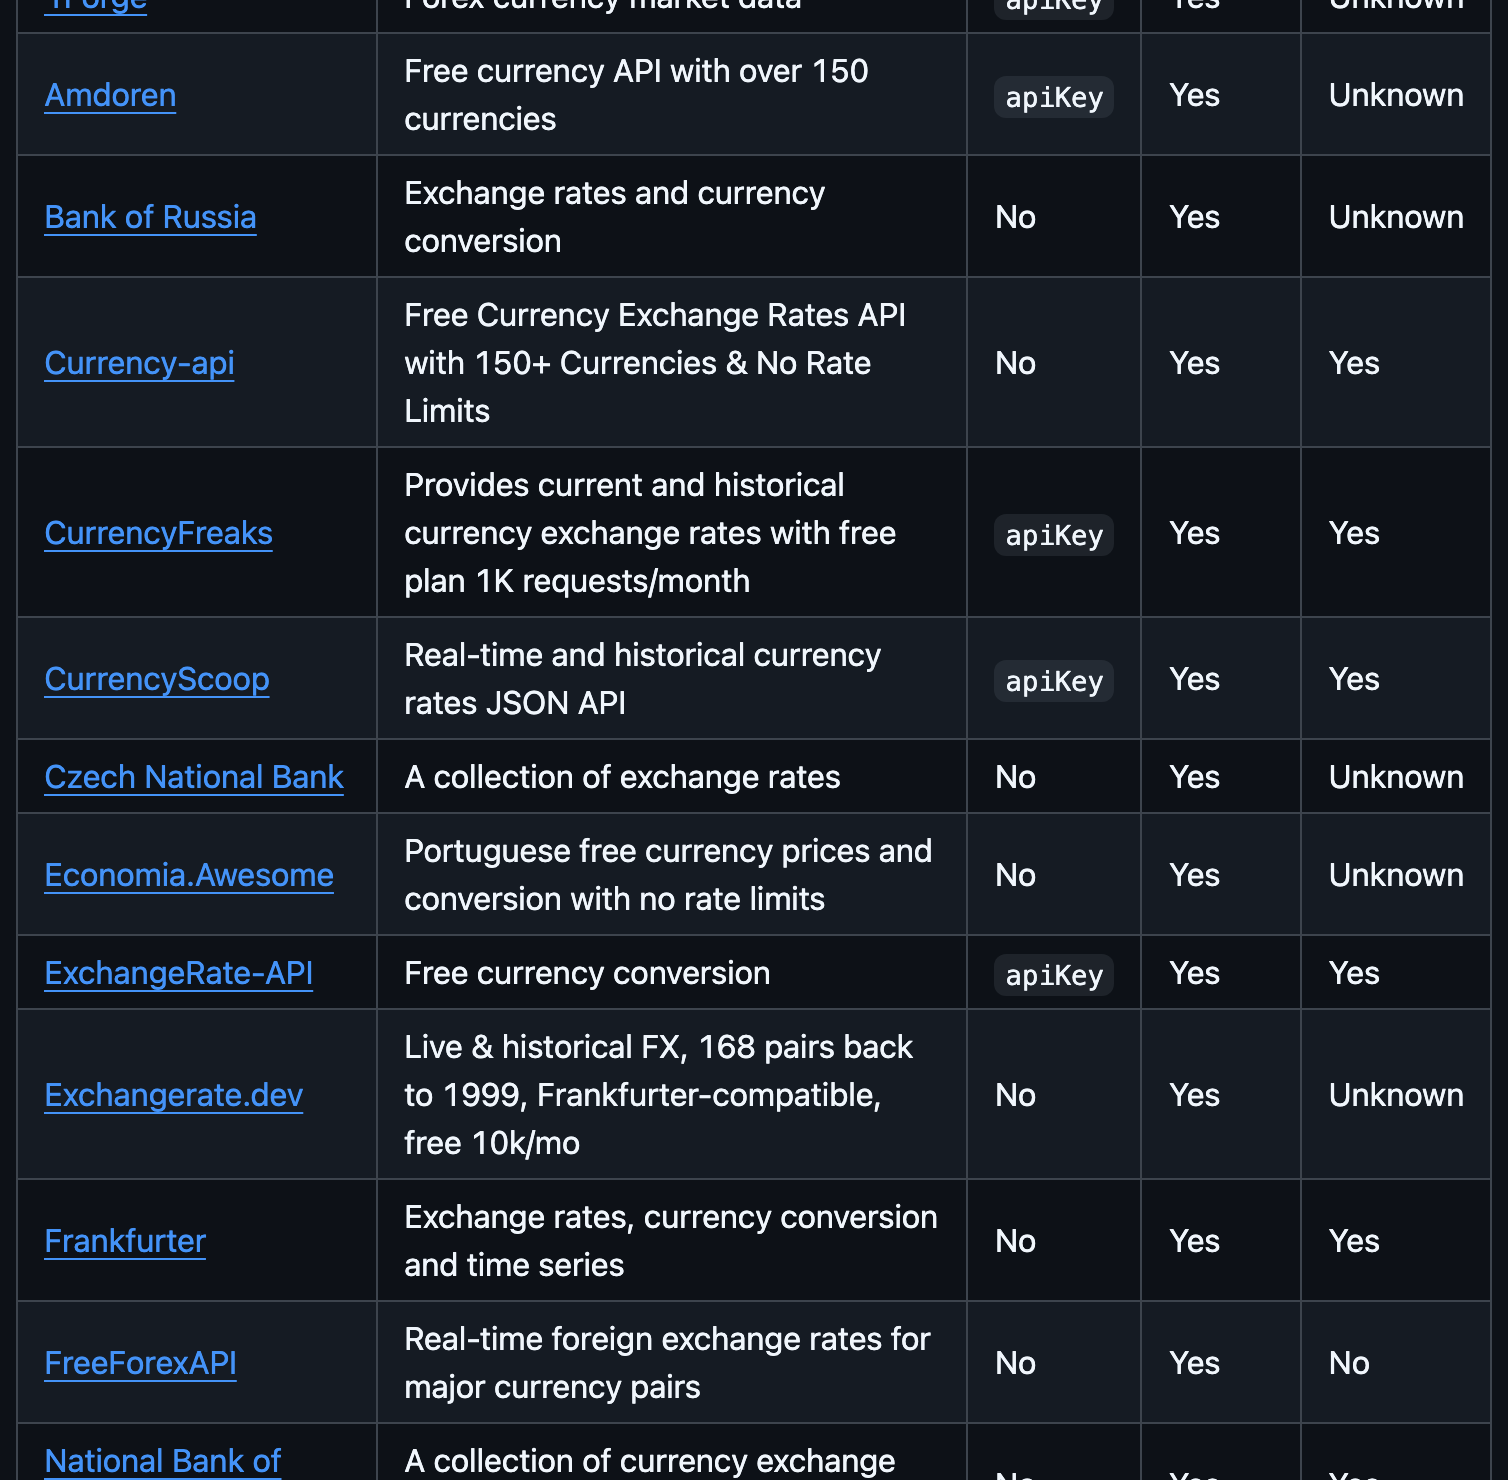Click the apiKey badge in ExchangeRate-API row
Screen dimensions: 1508x1480
(x=1054, y=975)
